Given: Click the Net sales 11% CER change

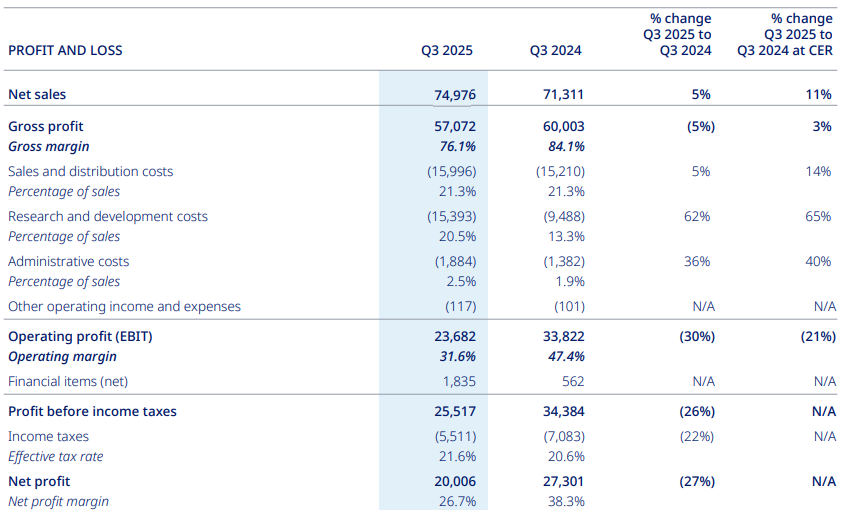Looking at the screenshot, I should pos(818,94).
